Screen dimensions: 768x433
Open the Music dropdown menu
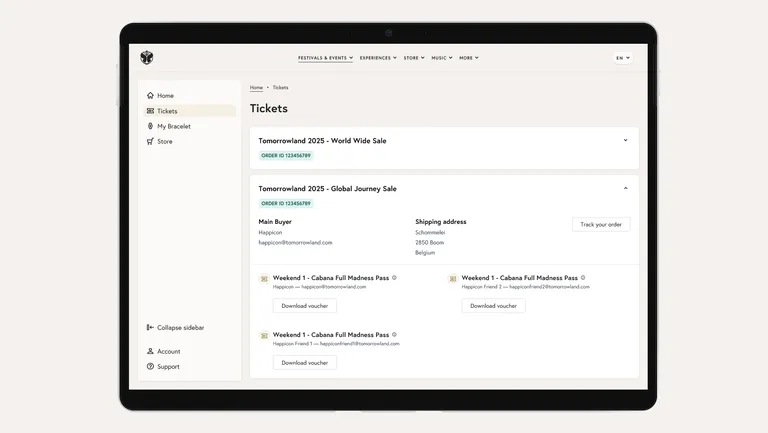coord(442,58)
